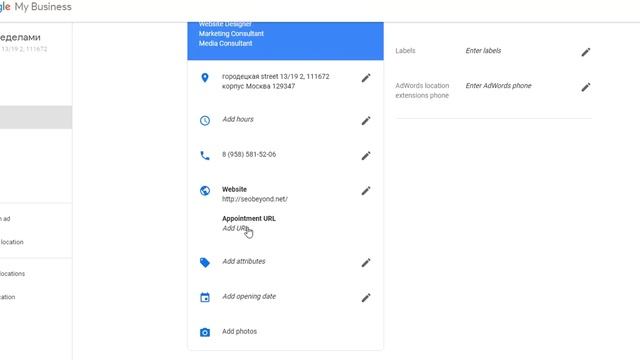Open the Add hours field
Image resolution: width=640 pixels, height=360 pixels.
(238, 119)
